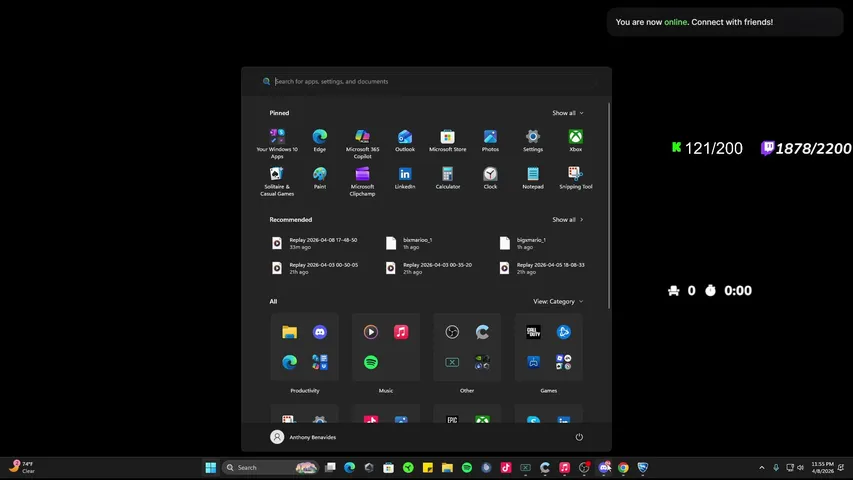Open taskbar clock and date
853x480 pixels.
[823, 467]
